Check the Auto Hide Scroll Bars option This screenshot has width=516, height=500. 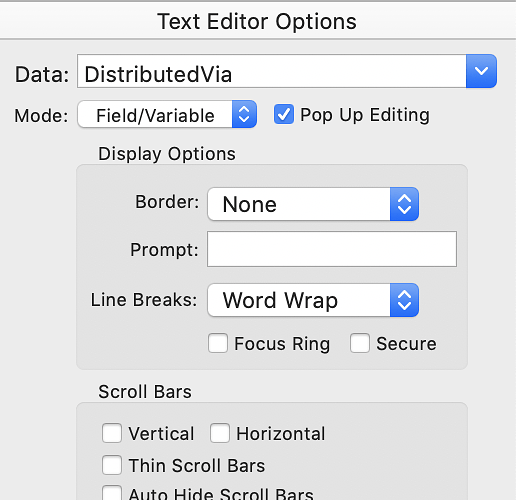pyautogui.click(x=112, y=493)
